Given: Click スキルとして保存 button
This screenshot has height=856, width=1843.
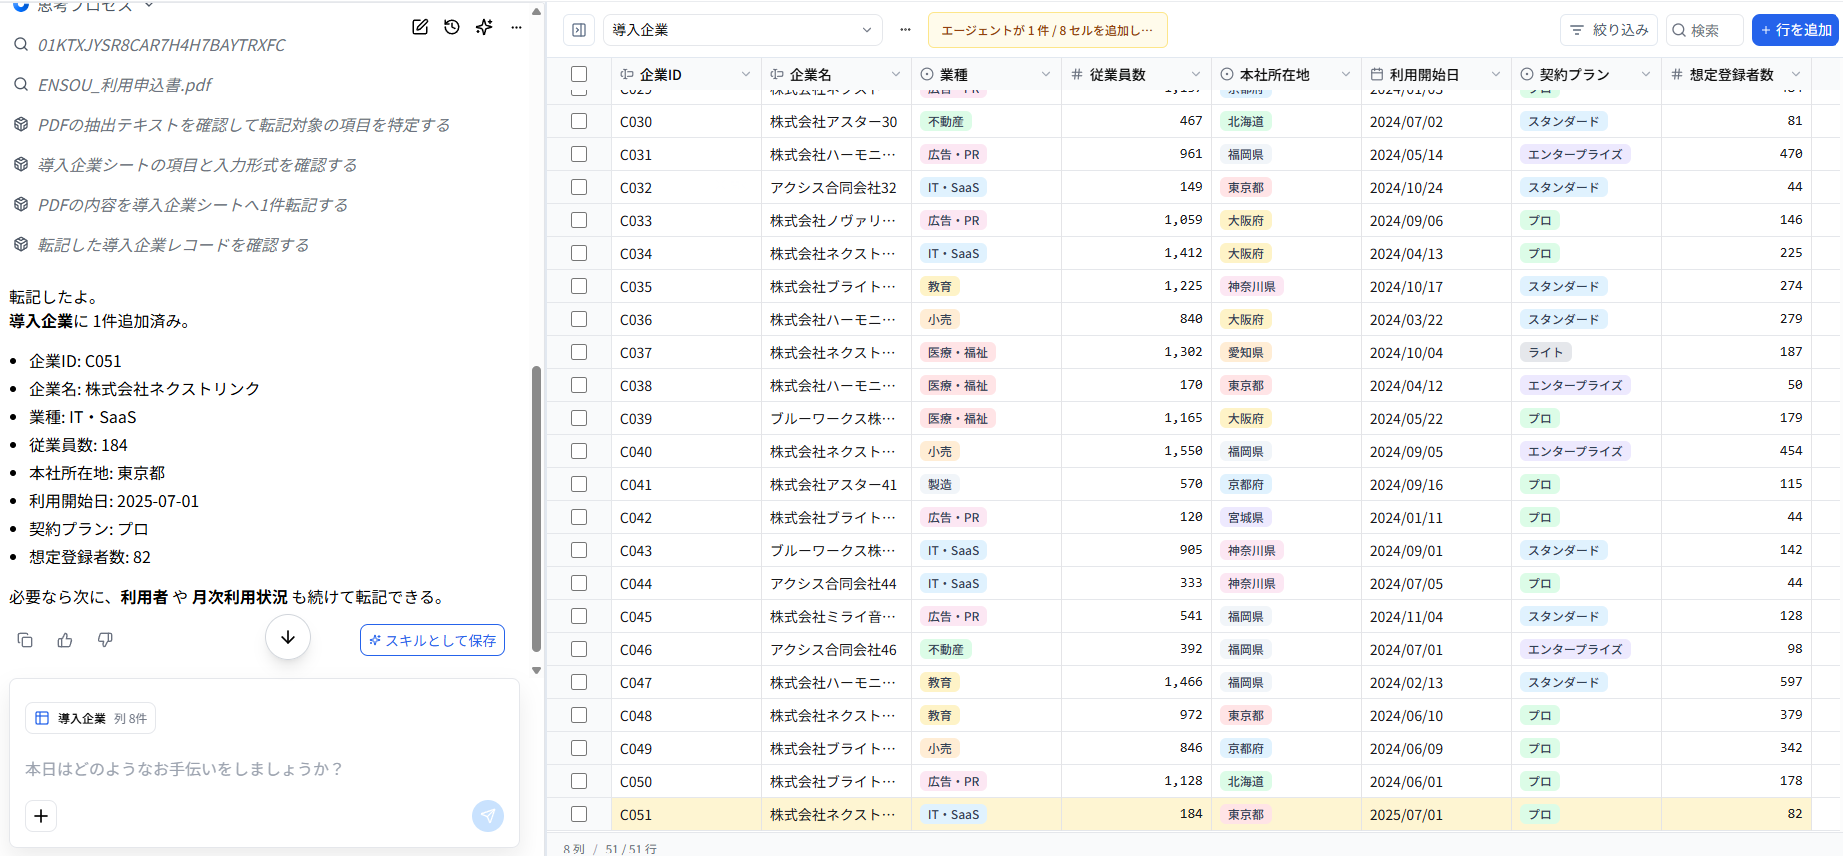Looking at the screenshot, I should tap(432, 640).
